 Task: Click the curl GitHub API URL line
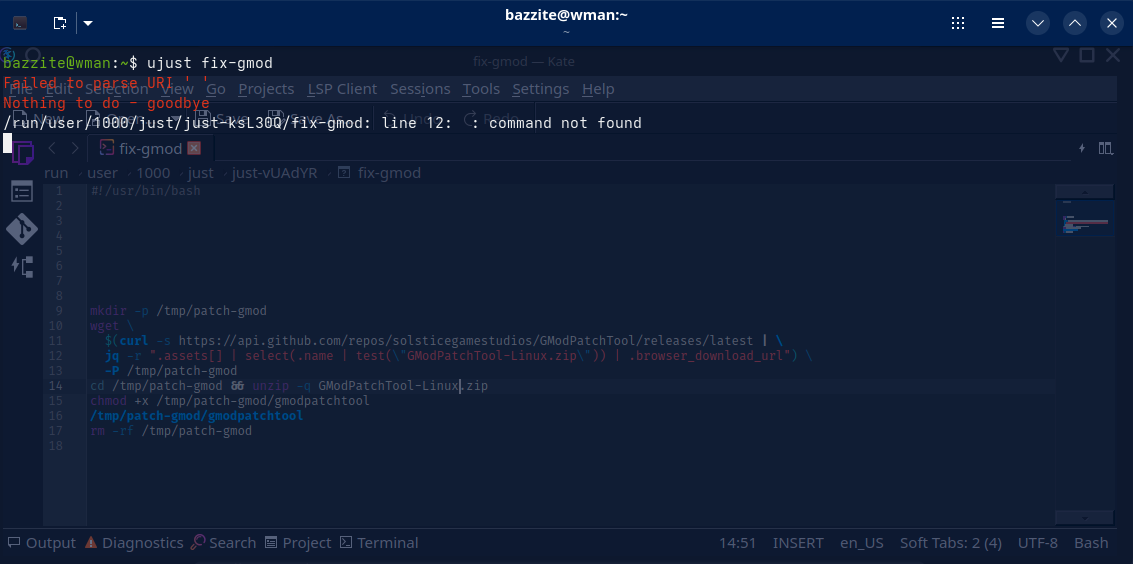[444, 341]
